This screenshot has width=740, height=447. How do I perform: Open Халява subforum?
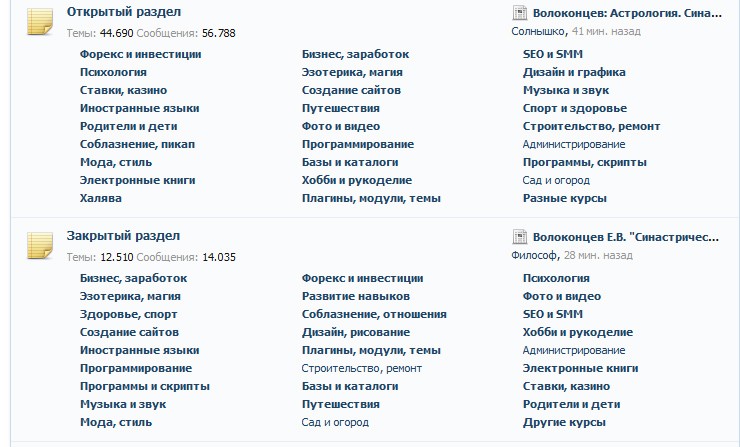click(x=101, y=198)
